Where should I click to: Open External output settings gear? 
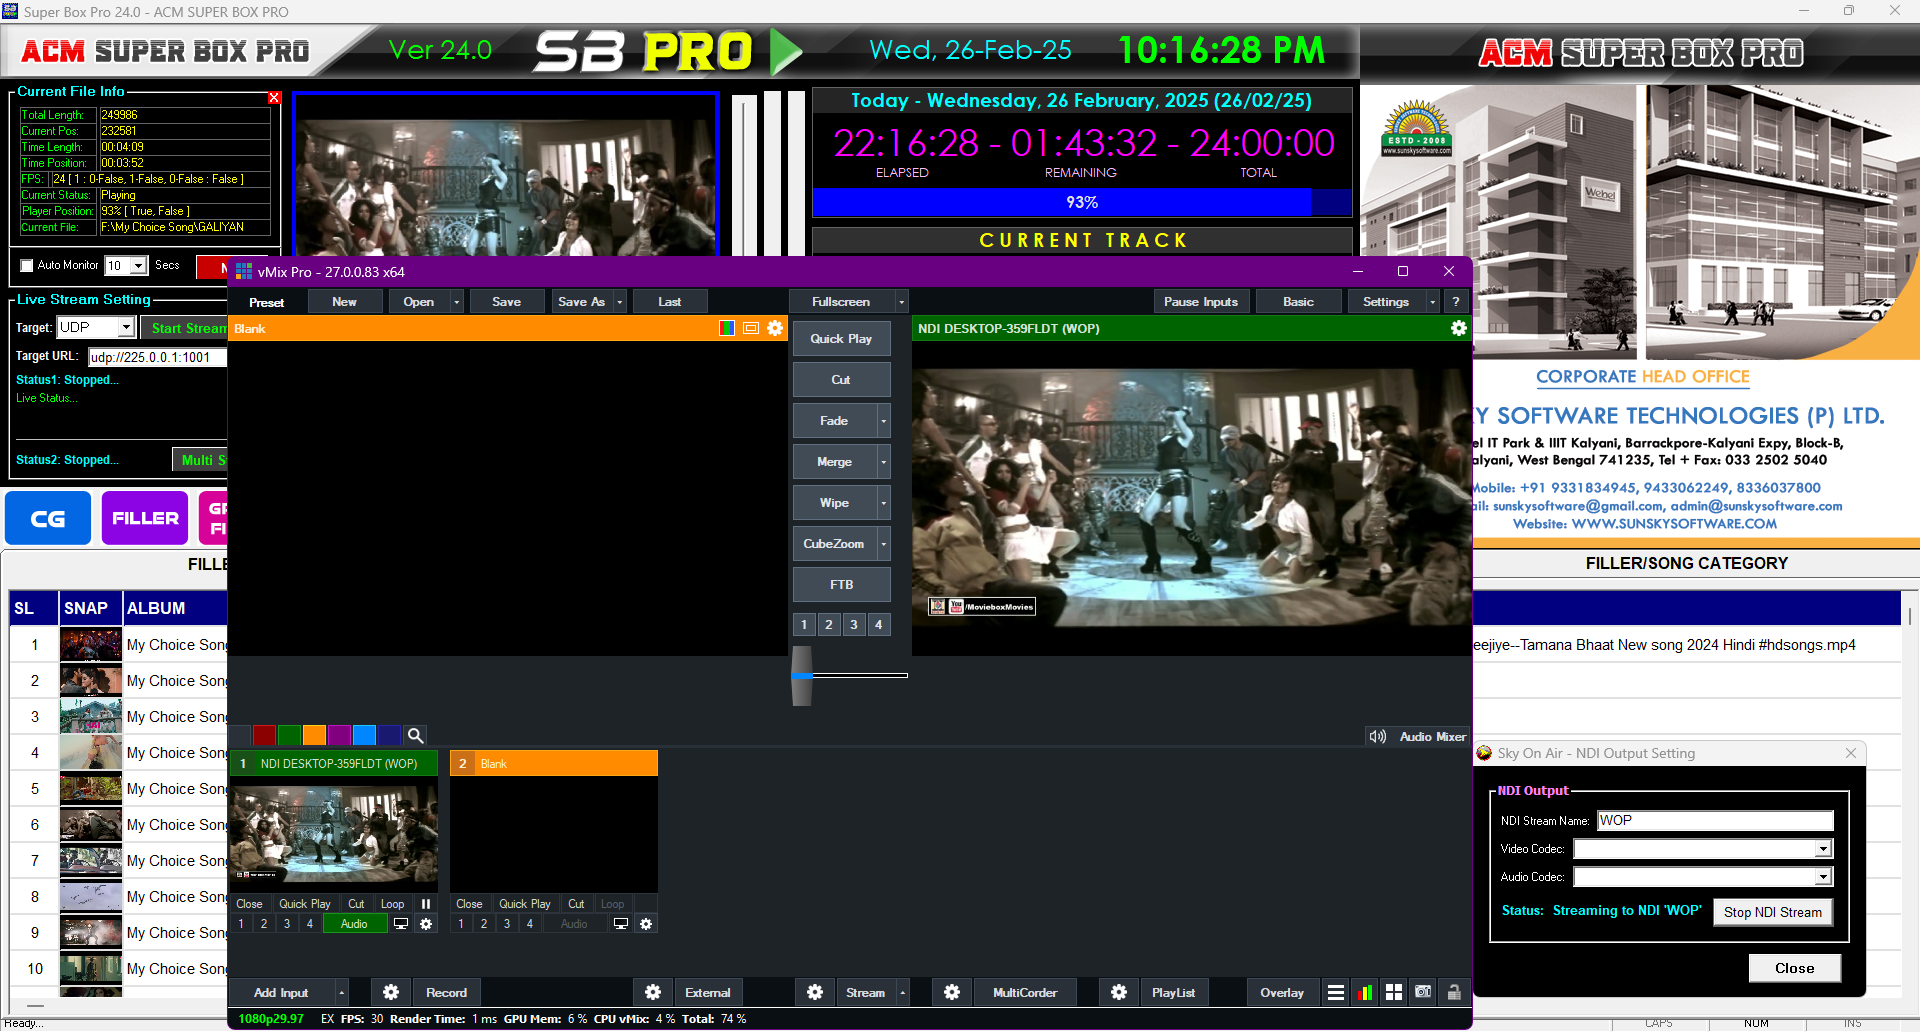click(653, 993)
